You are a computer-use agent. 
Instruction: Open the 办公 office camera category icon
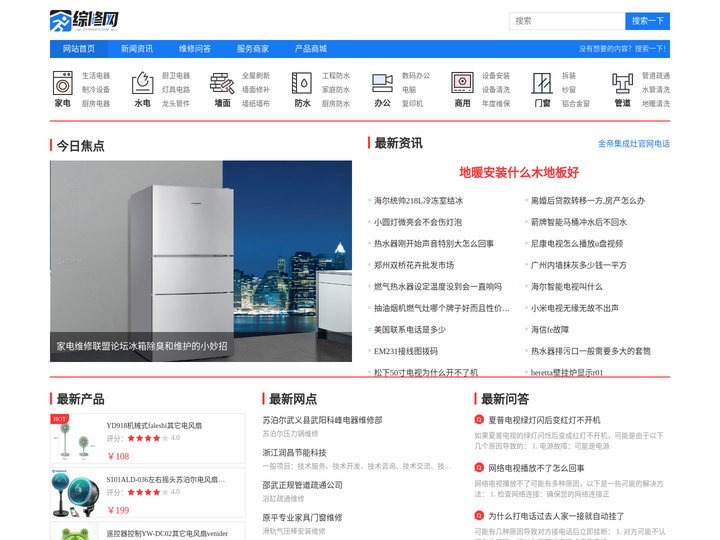tap(382, 83)
